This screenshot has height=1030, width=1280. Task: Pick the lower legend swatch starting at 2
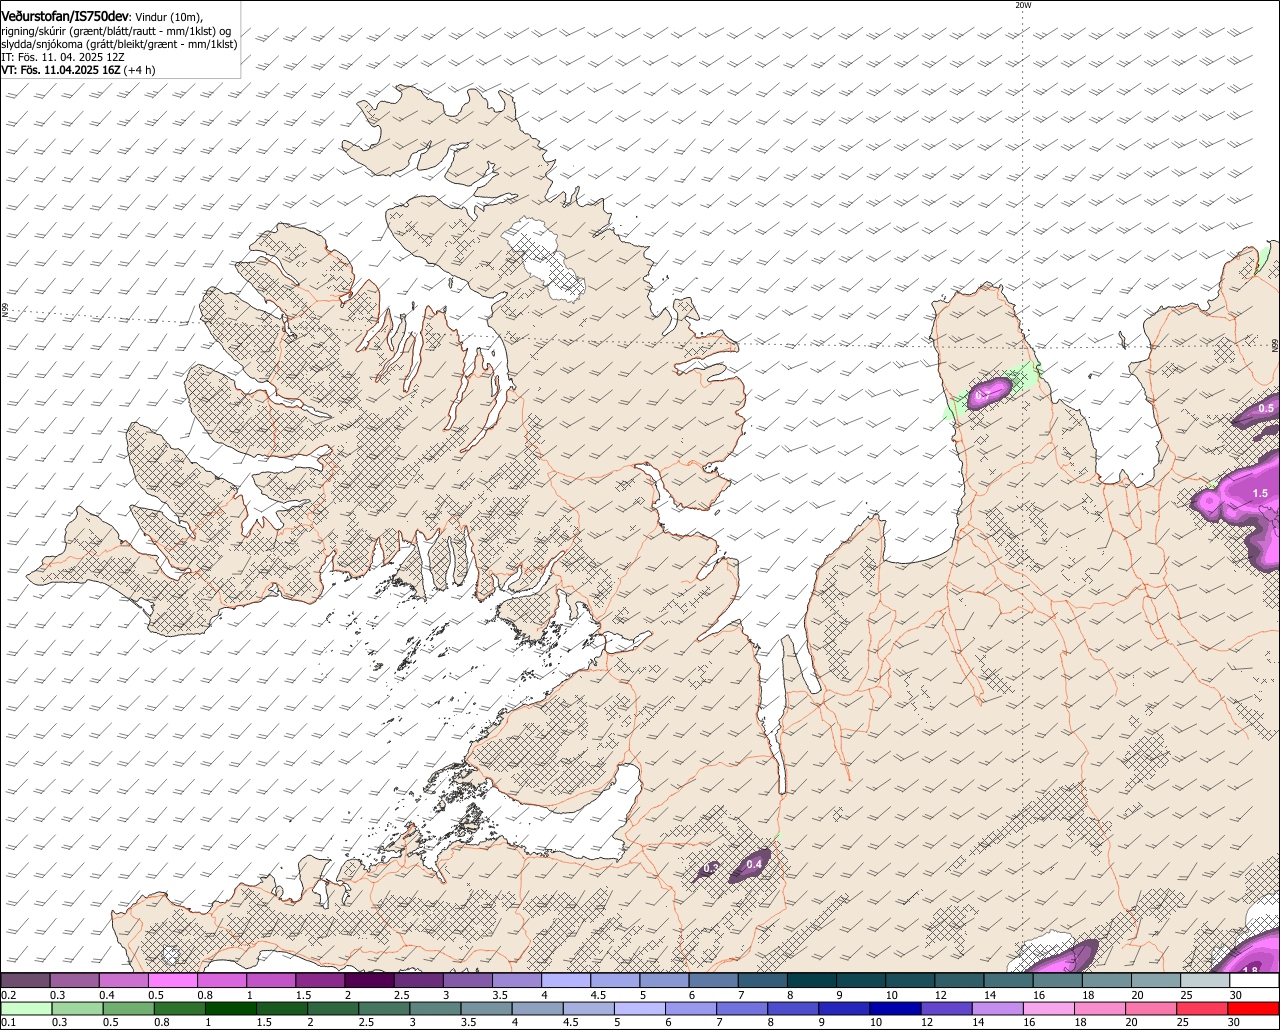pyautogui.click(x=334, y=1009)
